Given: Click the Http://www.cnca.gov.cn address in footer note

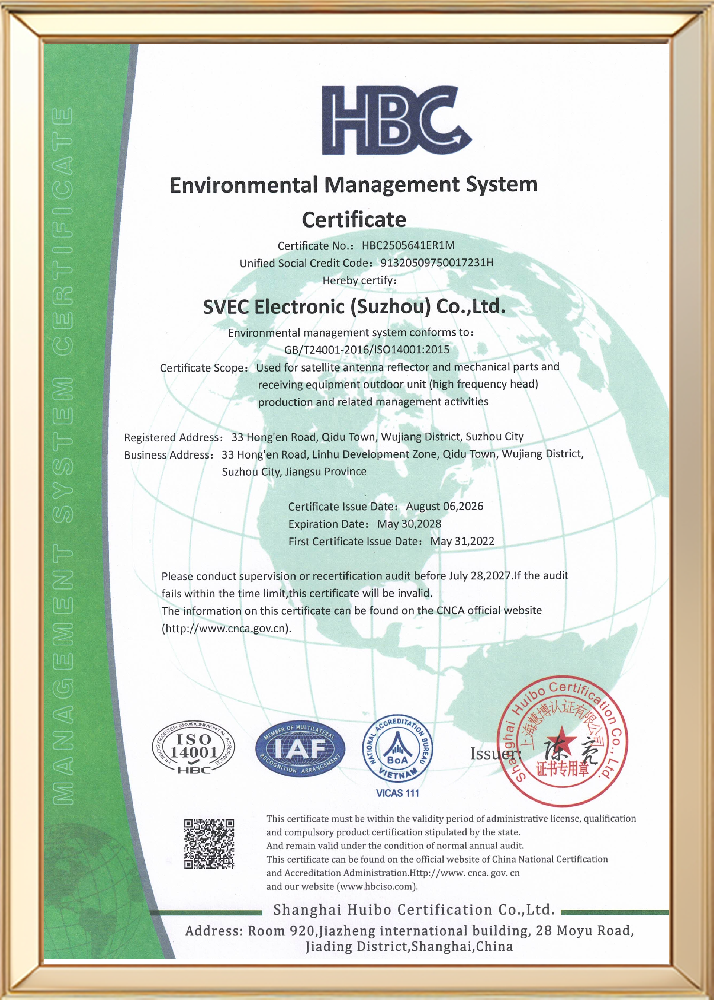Looking at the screenshot, I should click(x=465, y=873).
